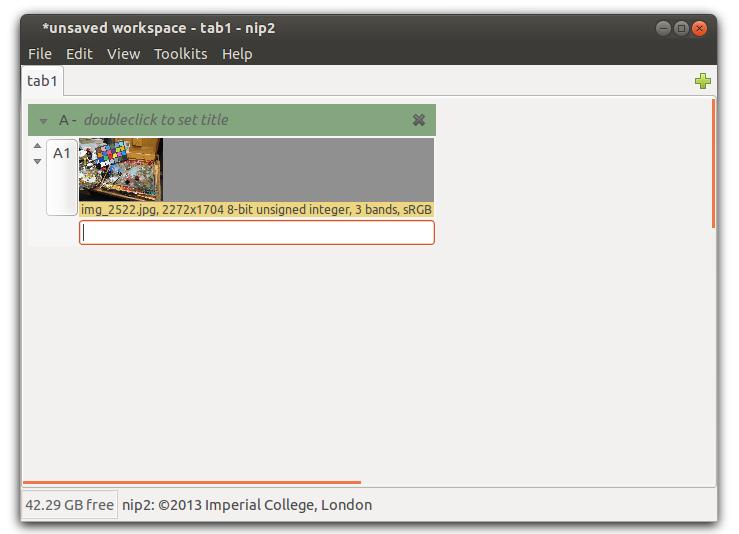Close the nip2 window

click(x=699, y=28)
